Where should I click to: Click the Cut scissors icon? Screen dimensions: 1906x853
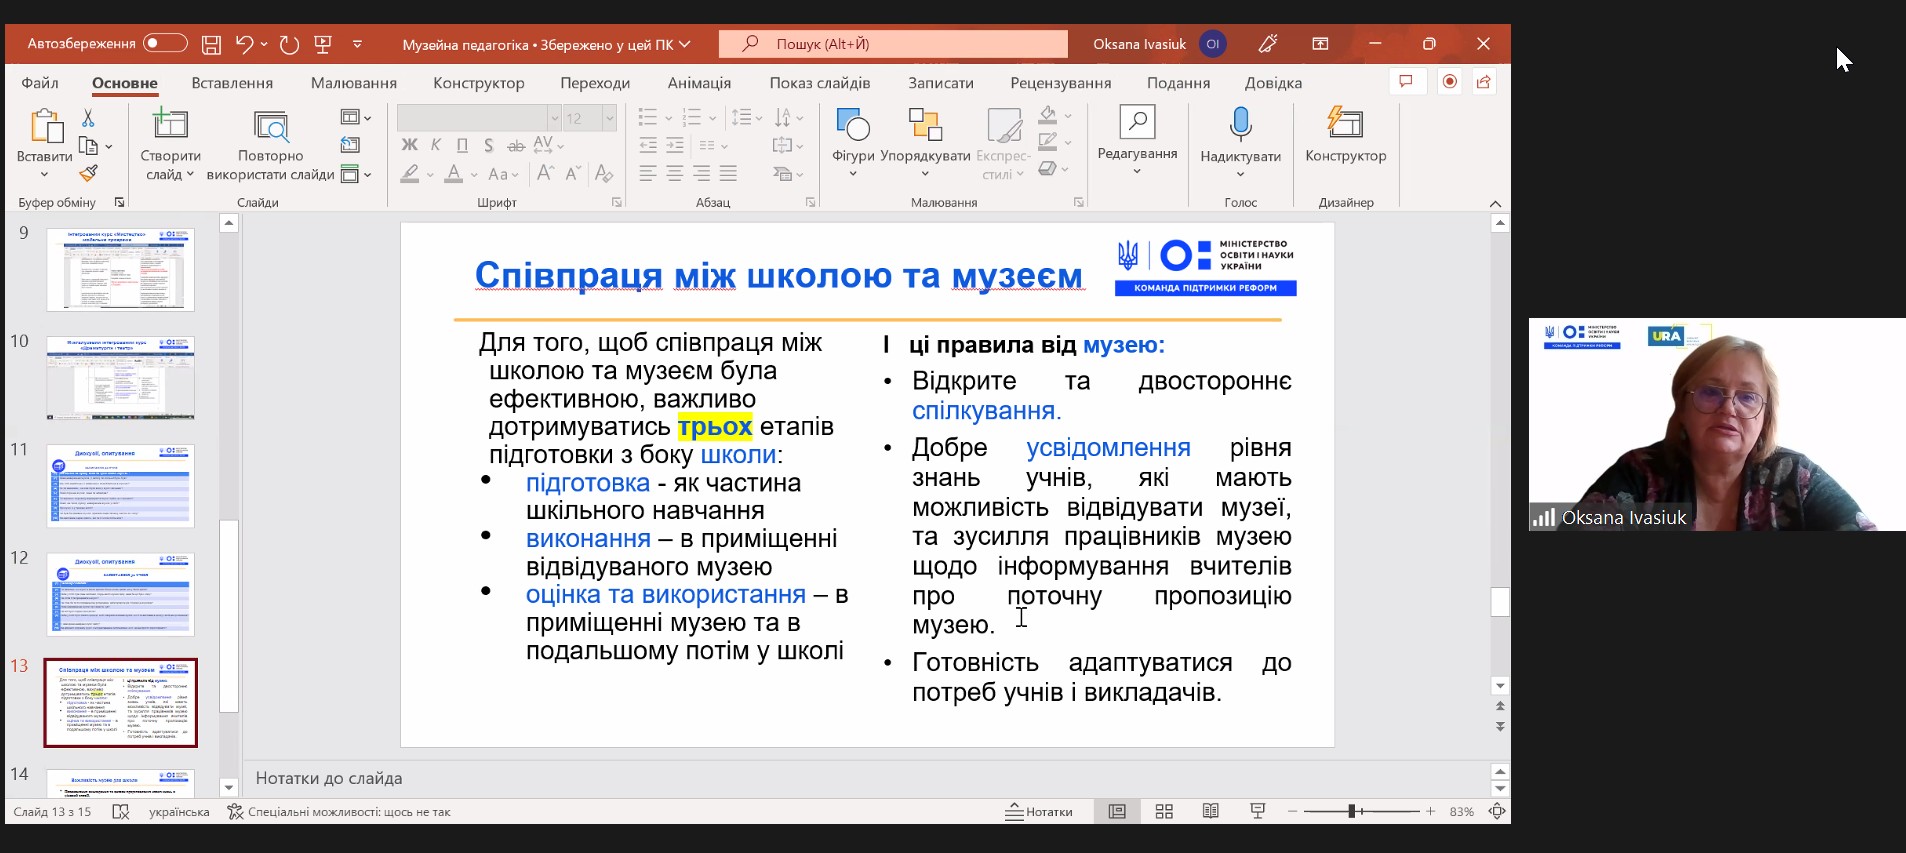(x=88, y=118)
